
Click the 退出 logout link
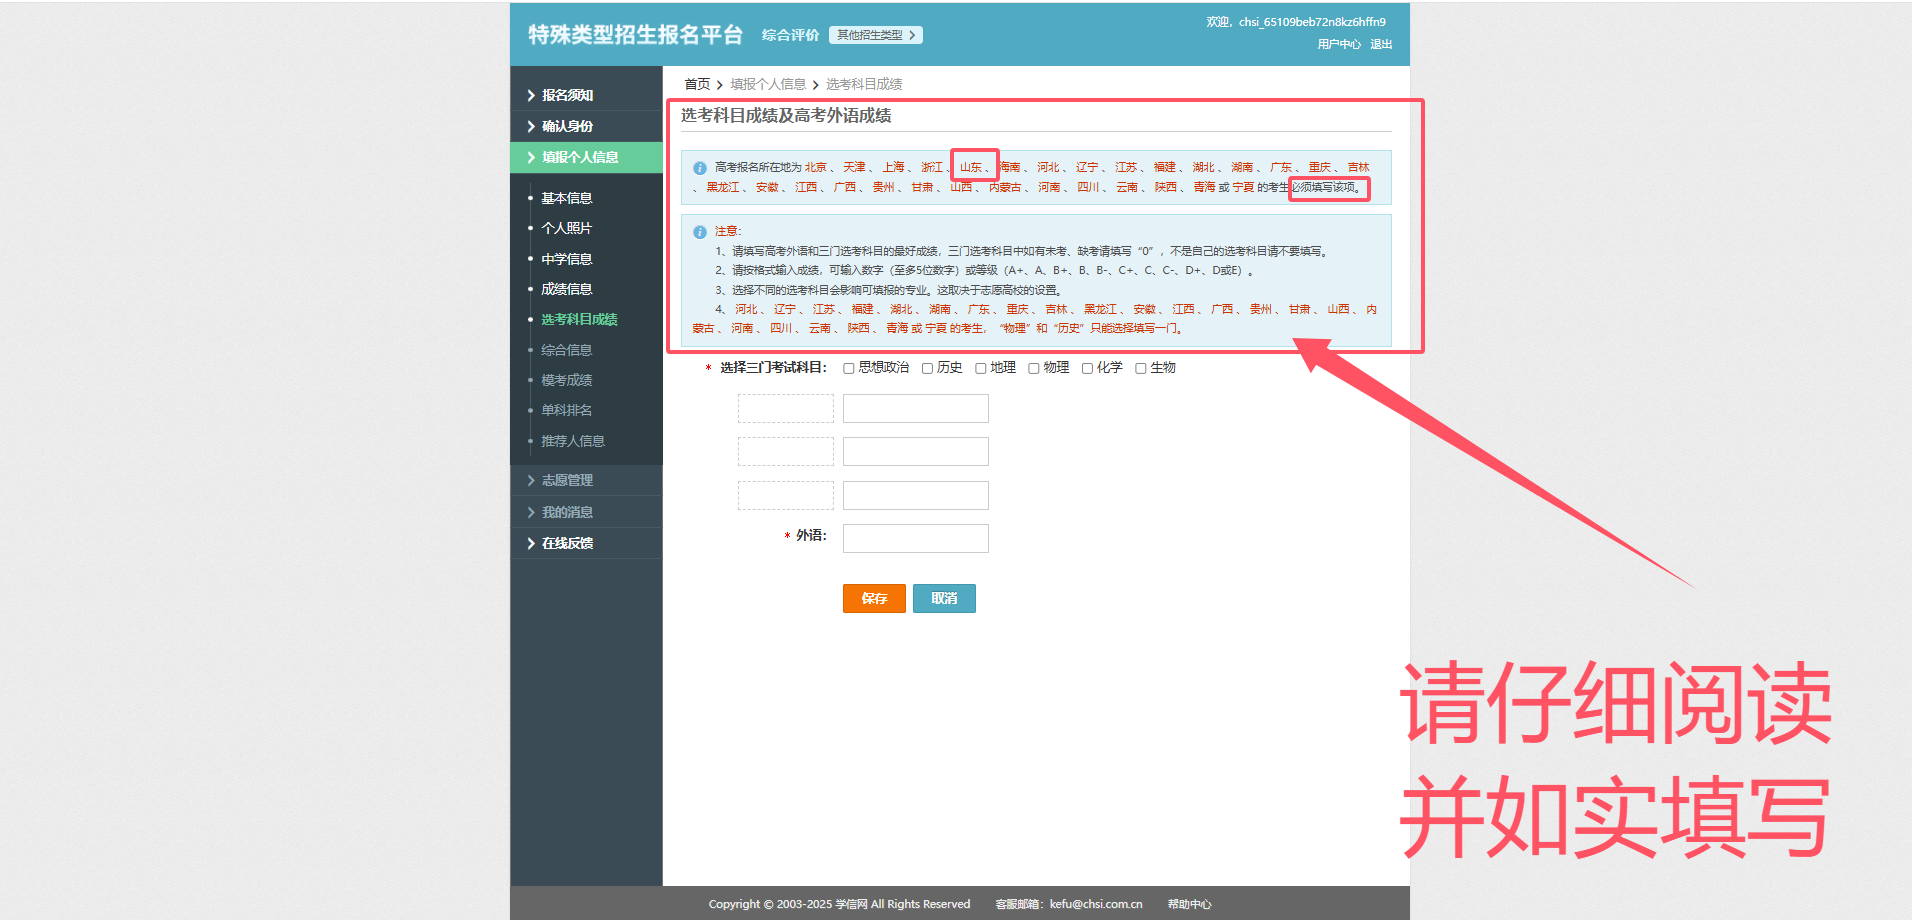[1381, 45]
